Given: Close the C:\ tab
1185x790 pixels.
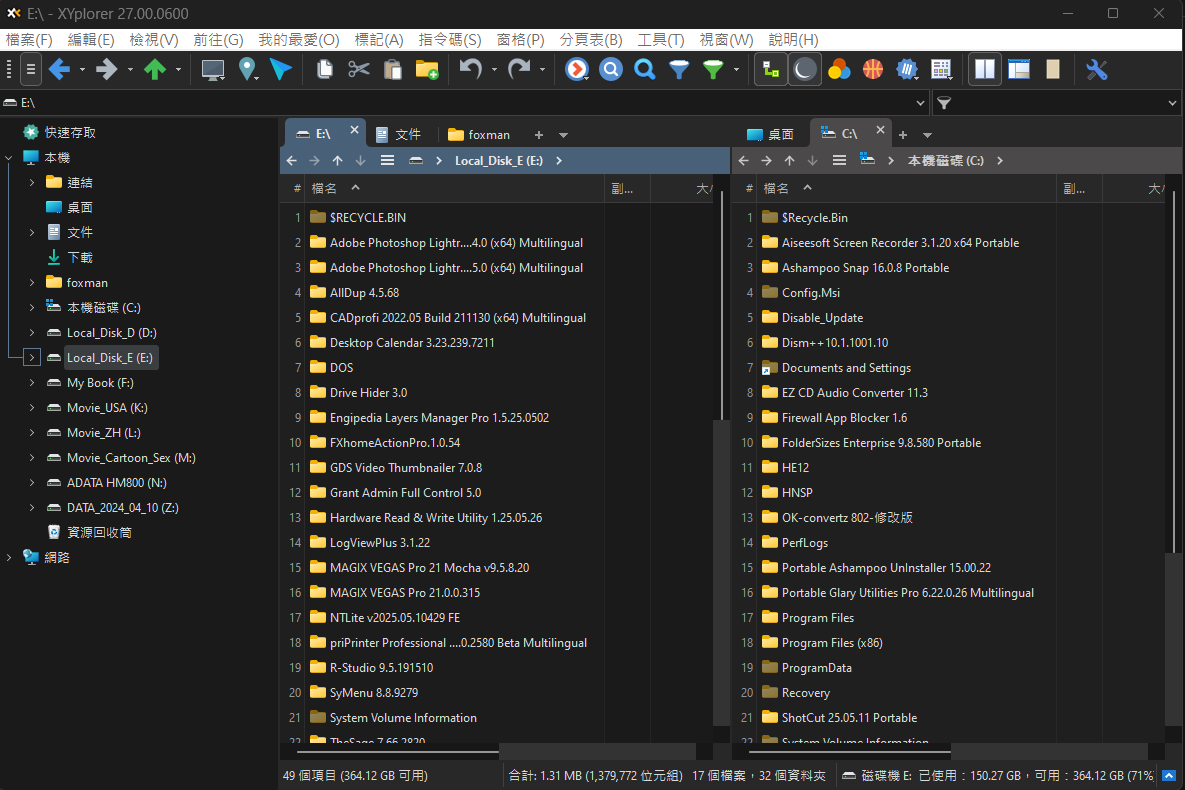Looking at the screenshot, I should point(880,130).
